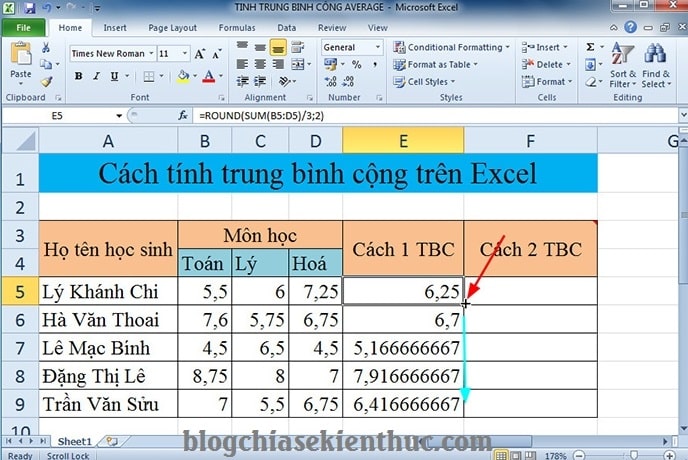Toggle highlighted bottom align button
Image resolution: width=688 pixels, height=460 pixels.
278,47
